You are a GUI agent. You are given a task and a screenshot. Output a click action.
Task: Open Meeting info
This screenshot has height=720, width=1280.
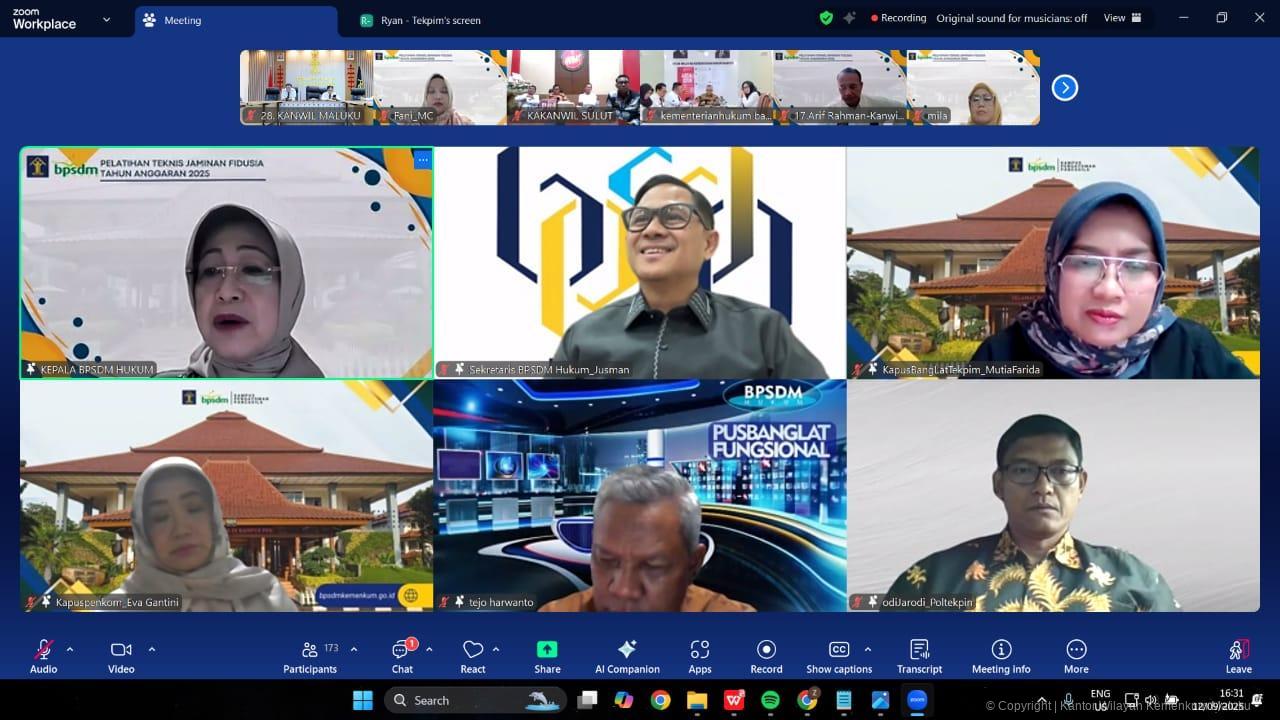[x=1001, y=655]
